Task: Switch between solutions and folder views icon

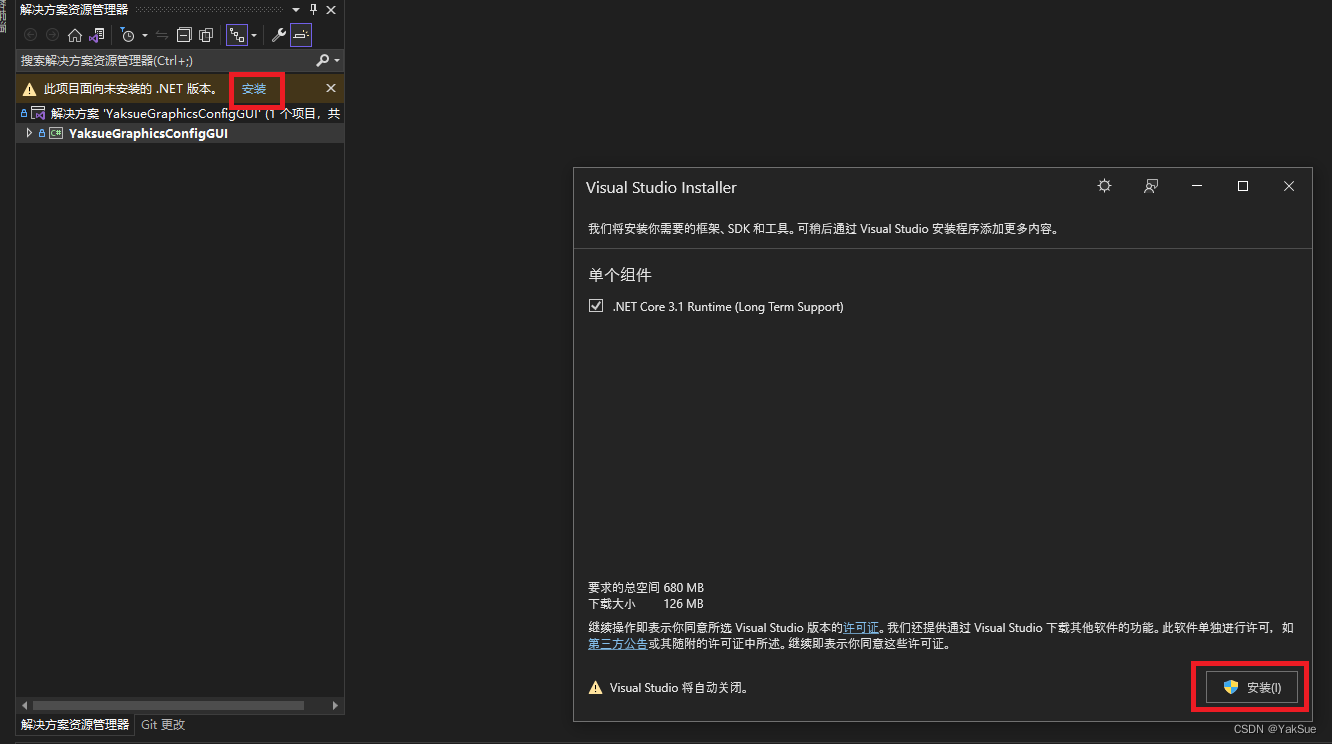Action: [96, 35]
